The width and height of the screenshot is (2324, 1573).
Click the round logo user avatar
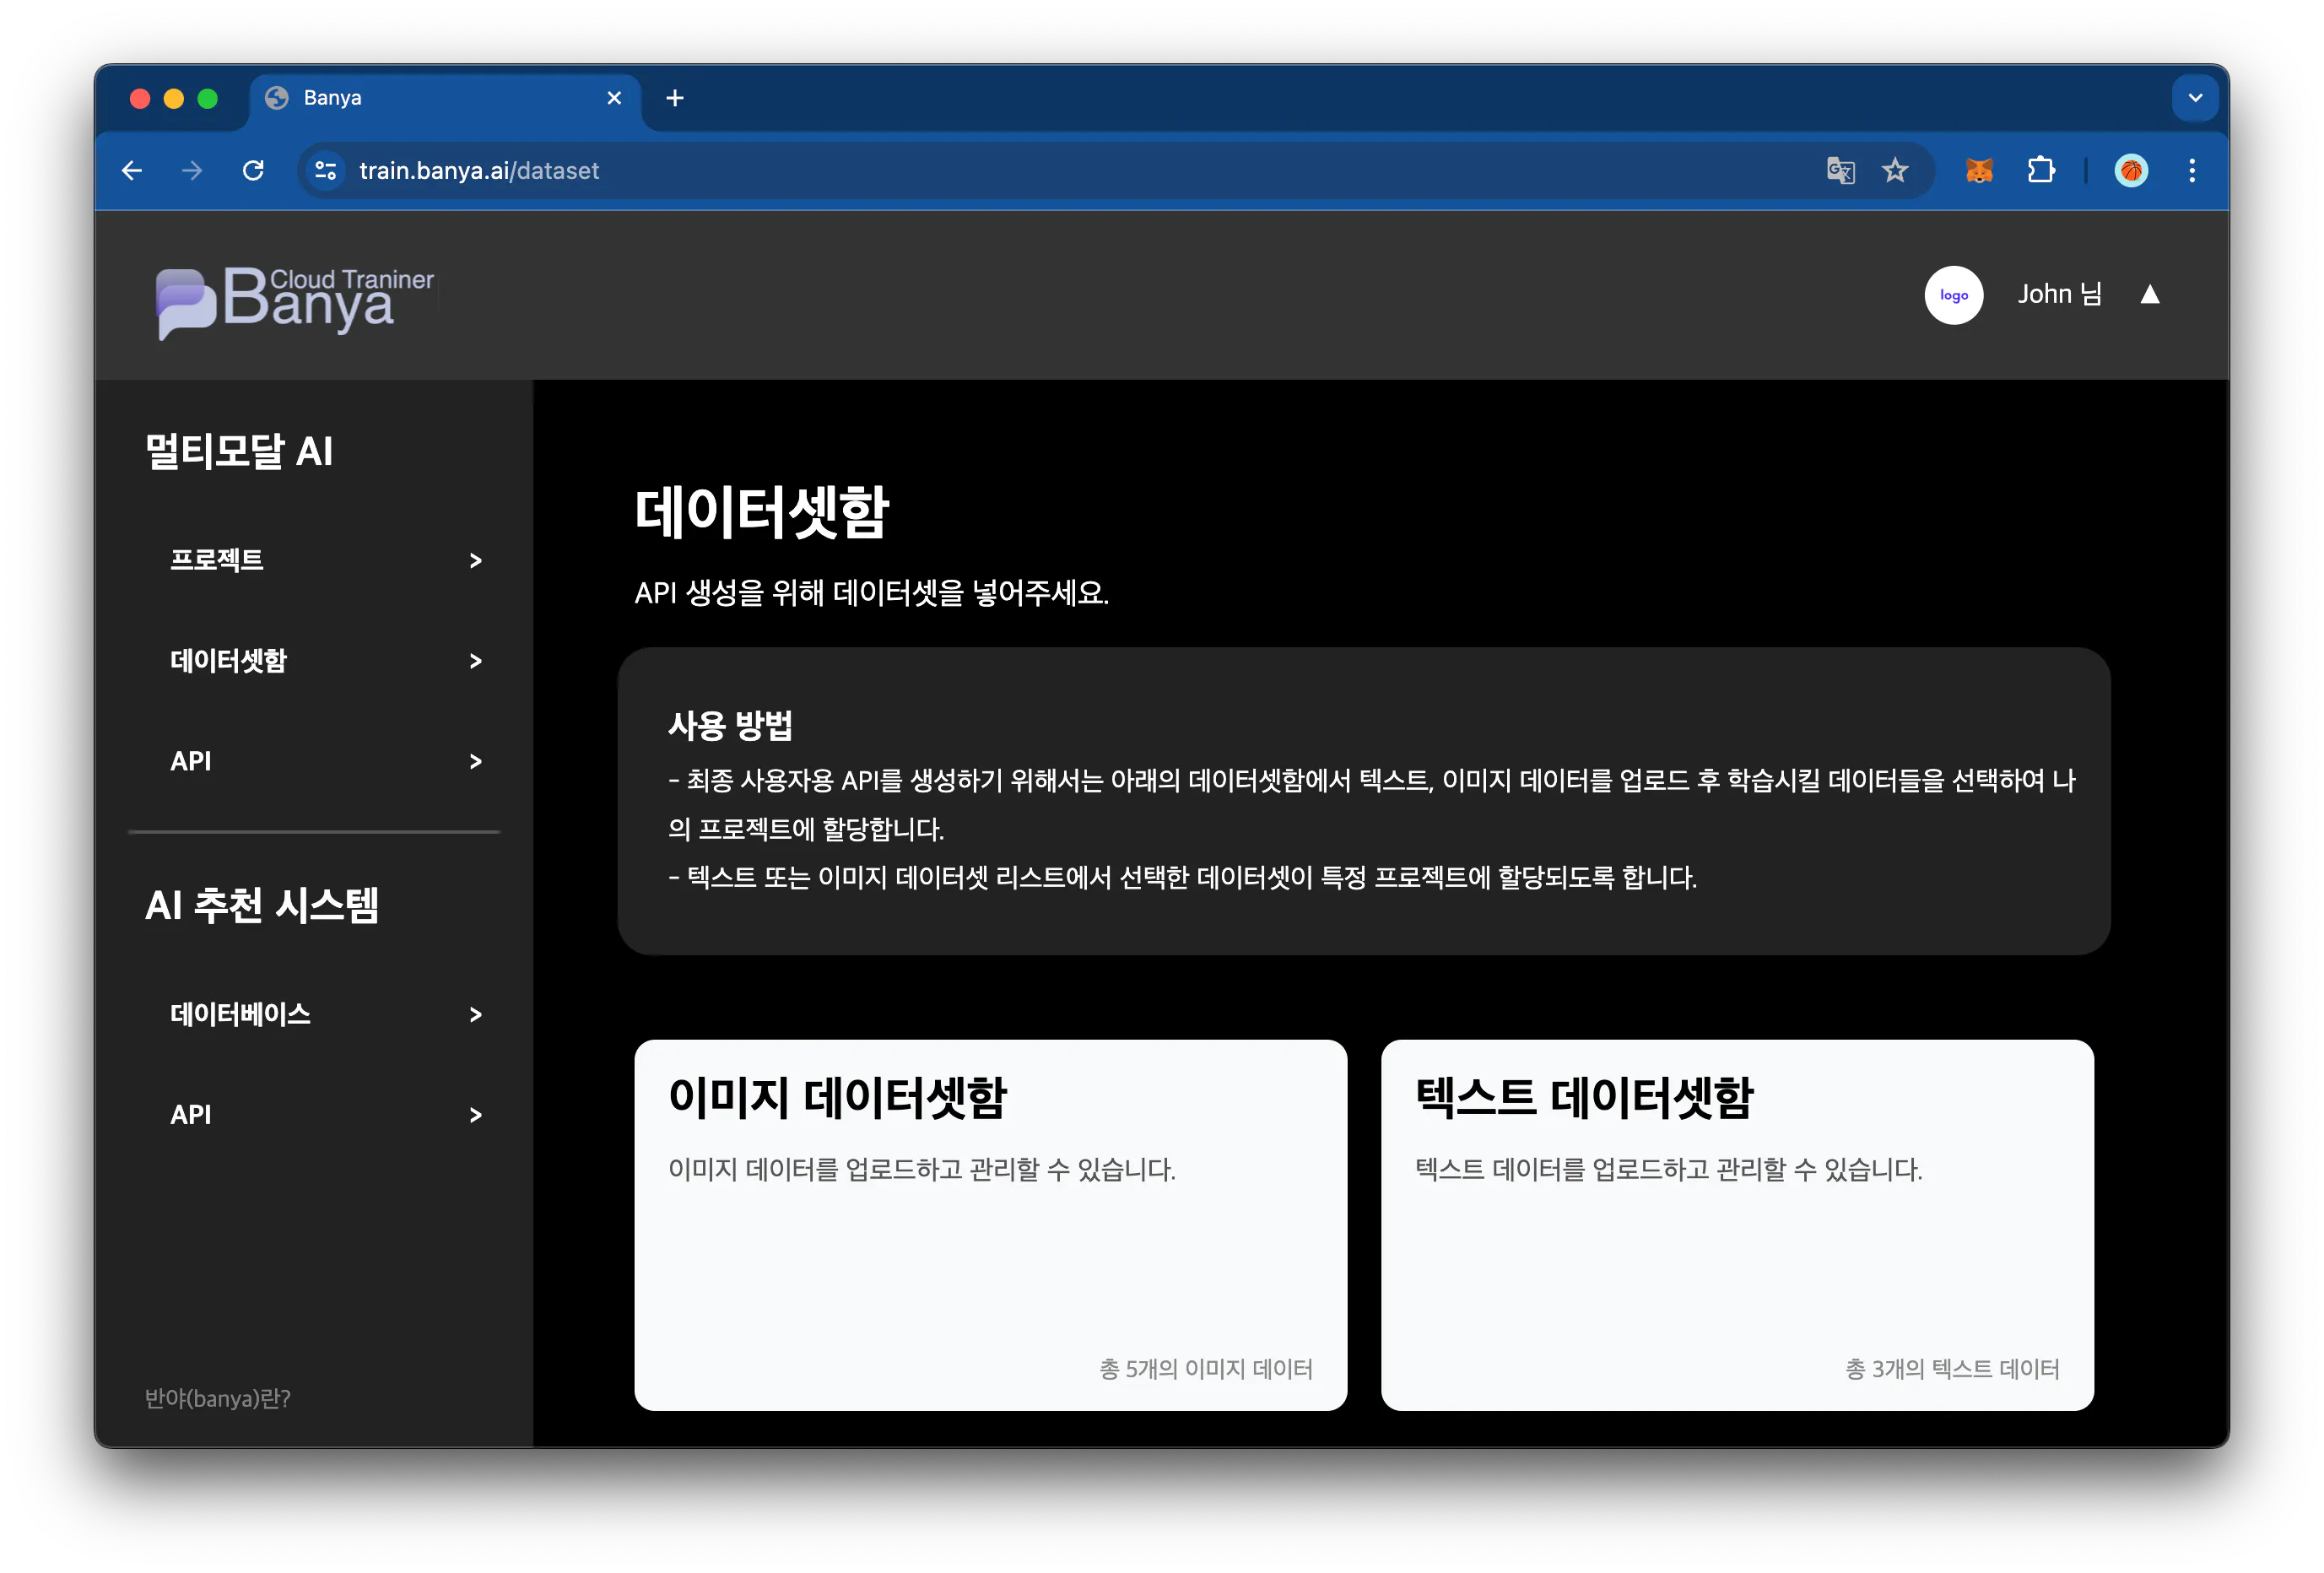click(x=1953, y=295)
